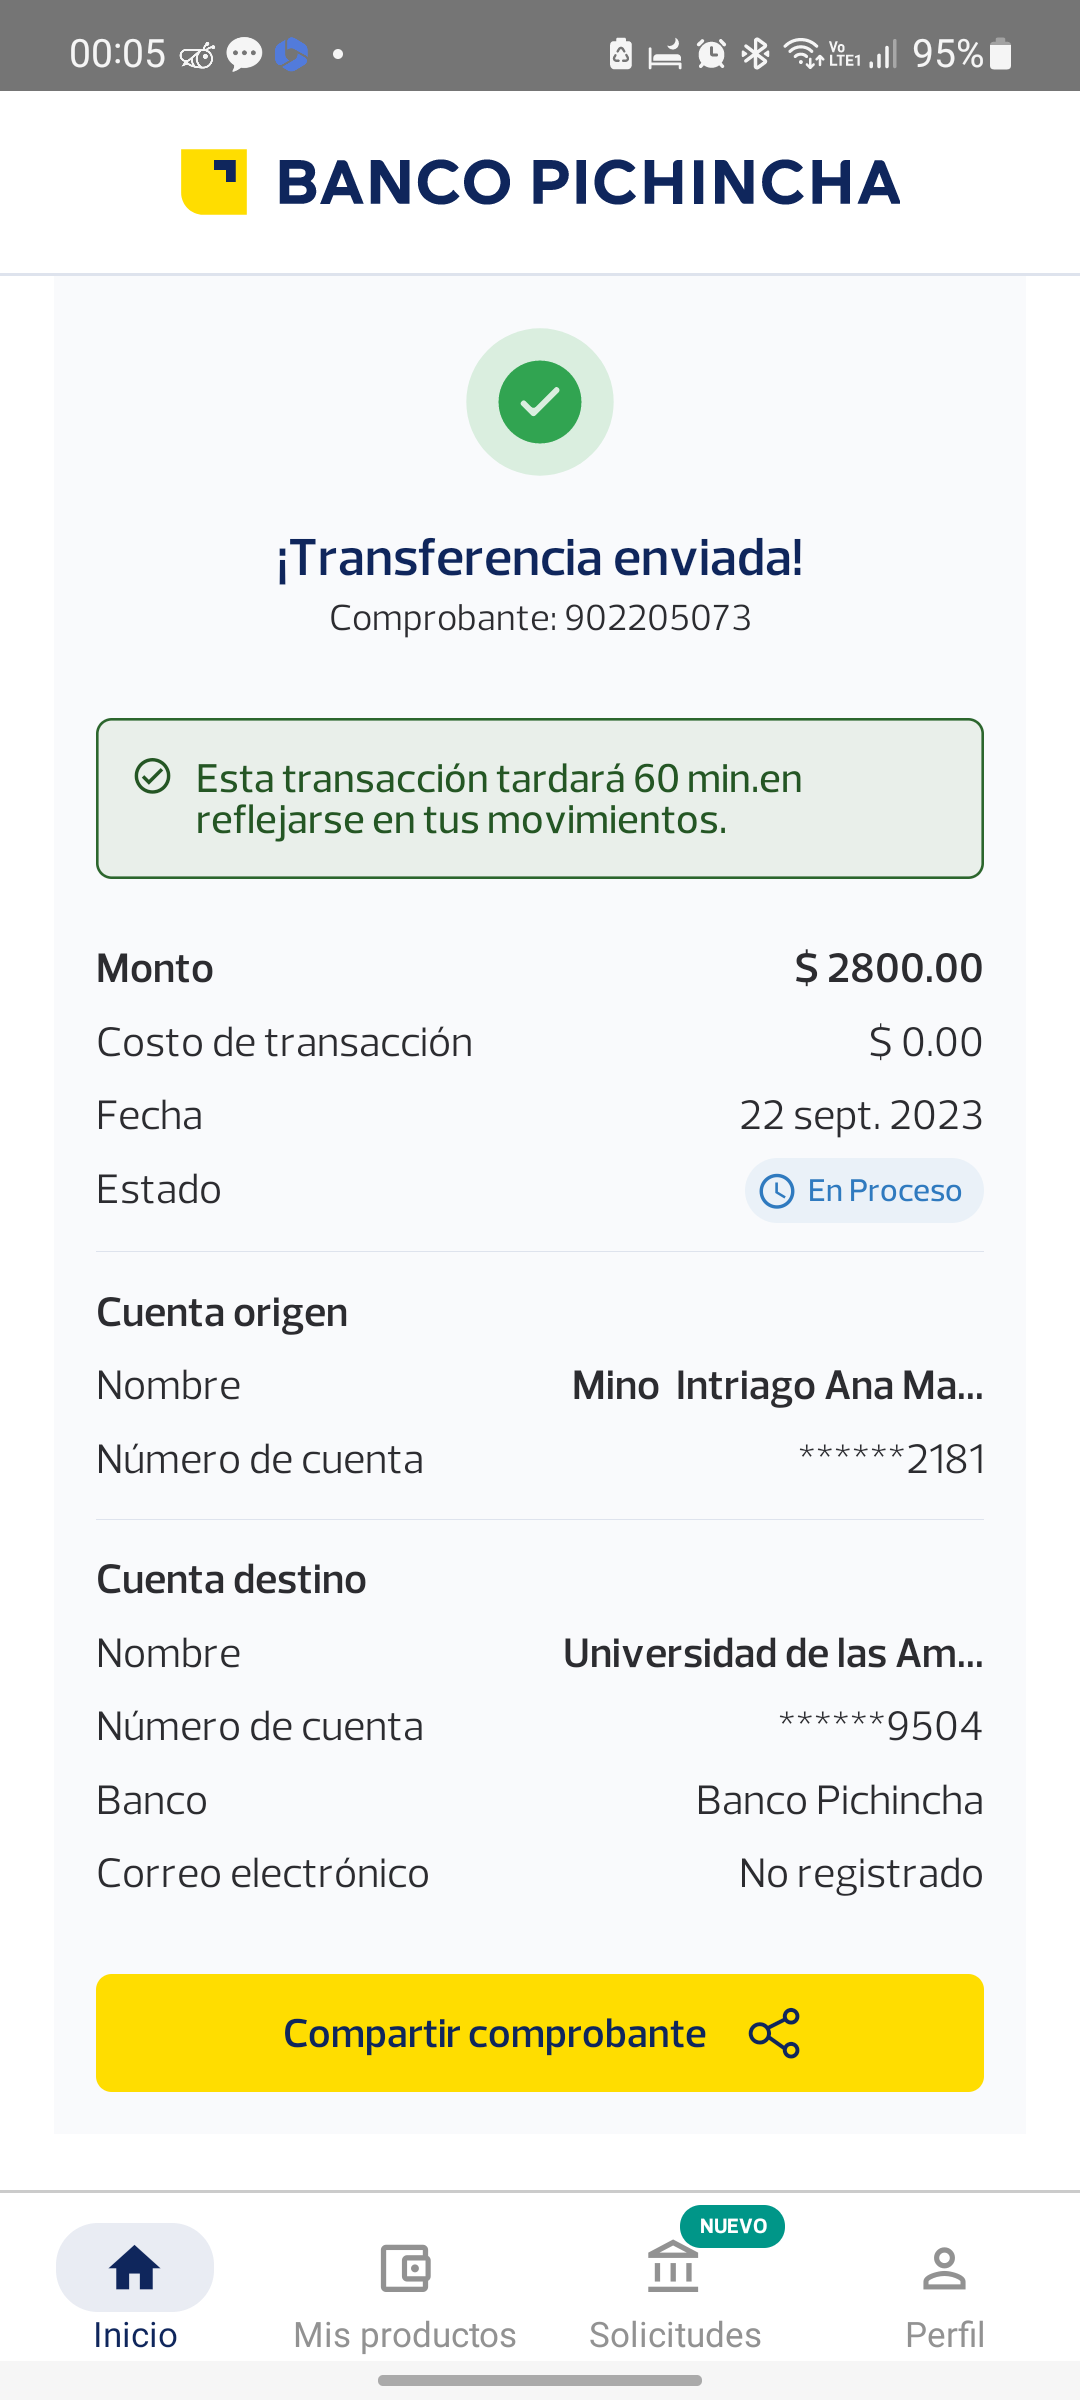The height and width of the screenshot is (2400, 1080).
Task: Tap the NUEVO badge above Solicitudes
Action: click(x=733, y=2226)
